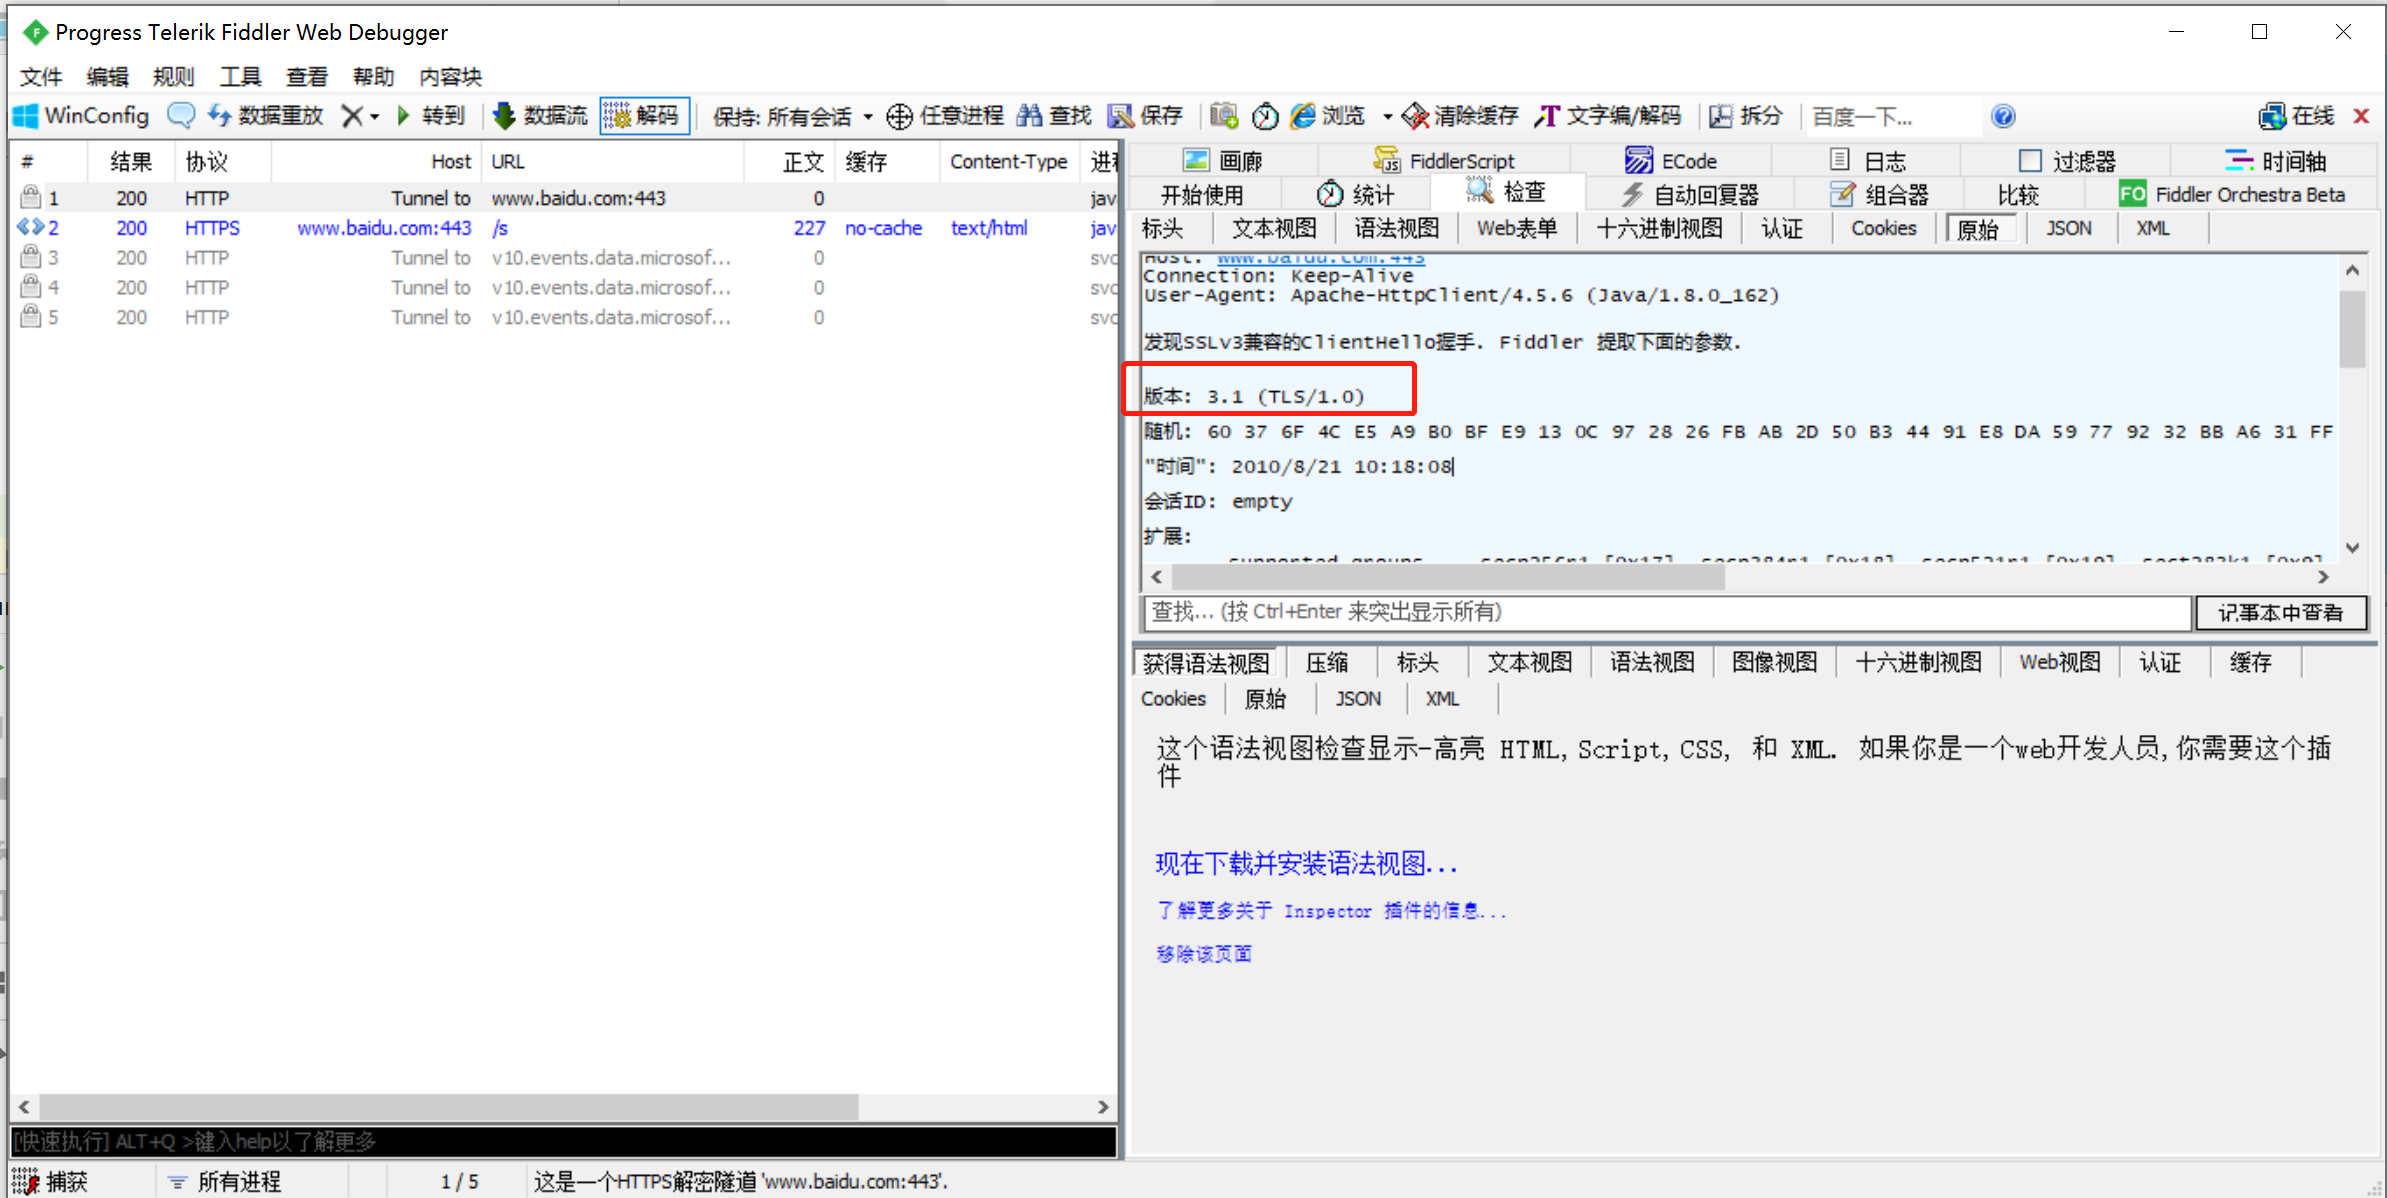2387x1198 pixels.
Task: Switch to the FiddlerScript tab
Action: coord(1448,159)
